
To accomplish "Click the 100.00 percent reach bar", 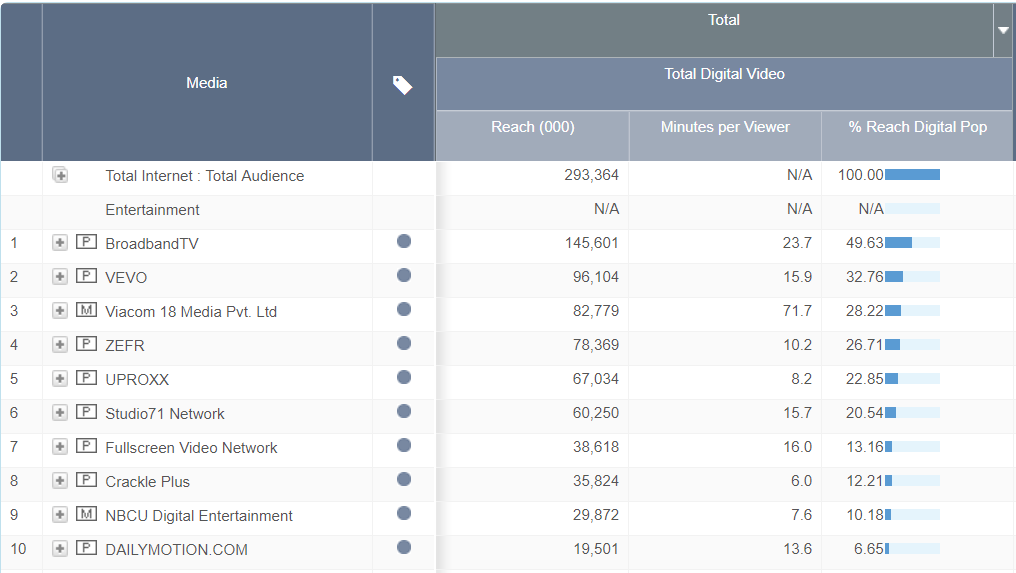I will click(912, 174).
